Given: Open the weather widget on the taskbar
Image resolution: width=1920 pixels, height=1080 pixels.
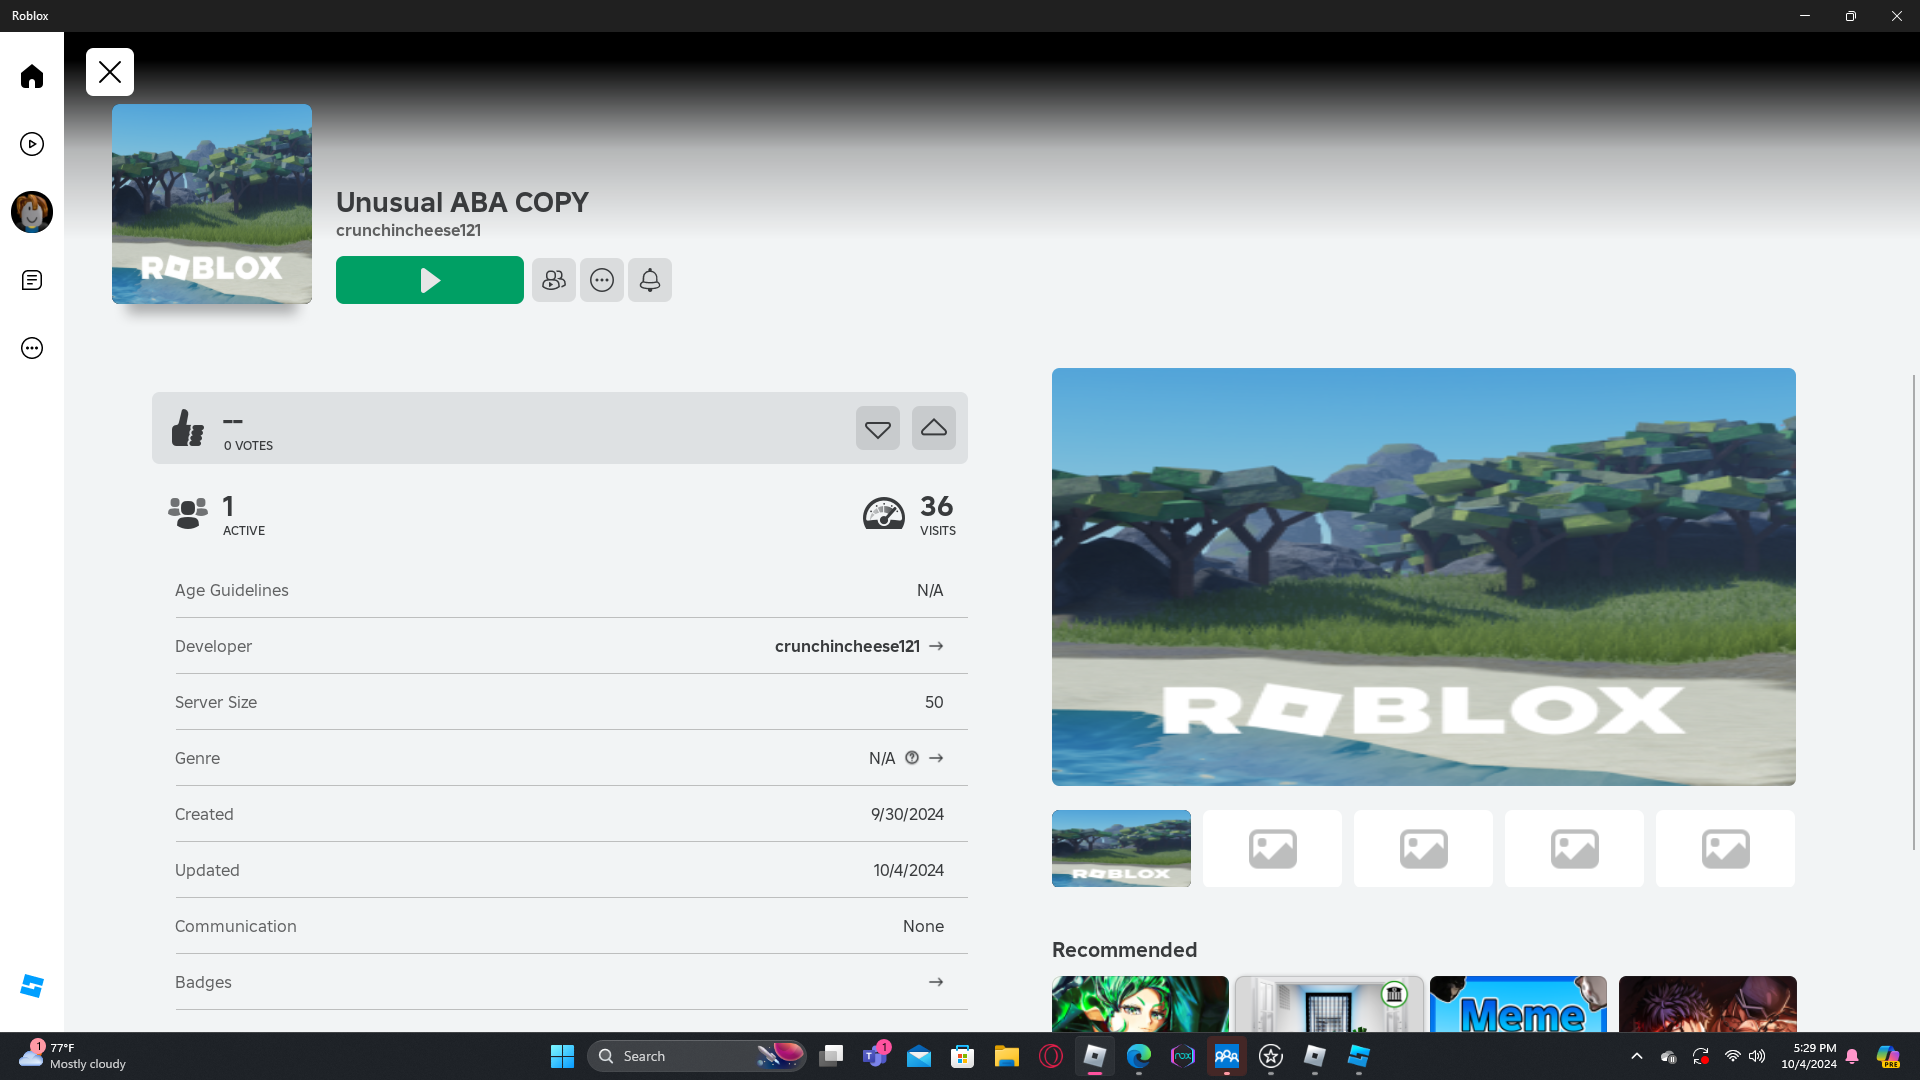Looking at the screenshot, I should coord(73,1056).
